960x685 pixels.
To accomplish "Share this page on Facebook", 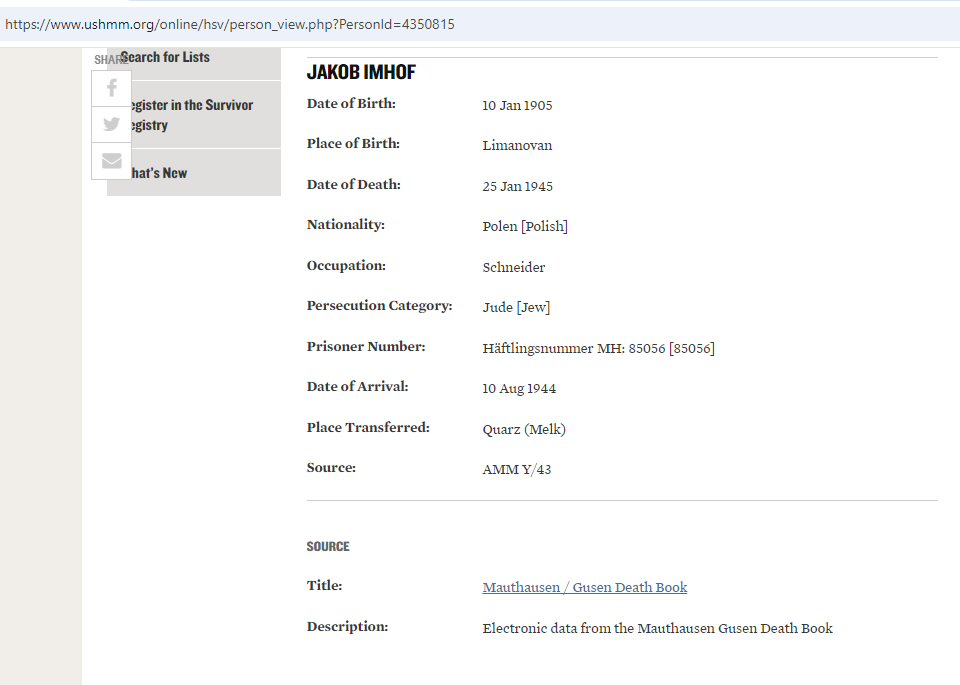I will (x=111, y=88).
